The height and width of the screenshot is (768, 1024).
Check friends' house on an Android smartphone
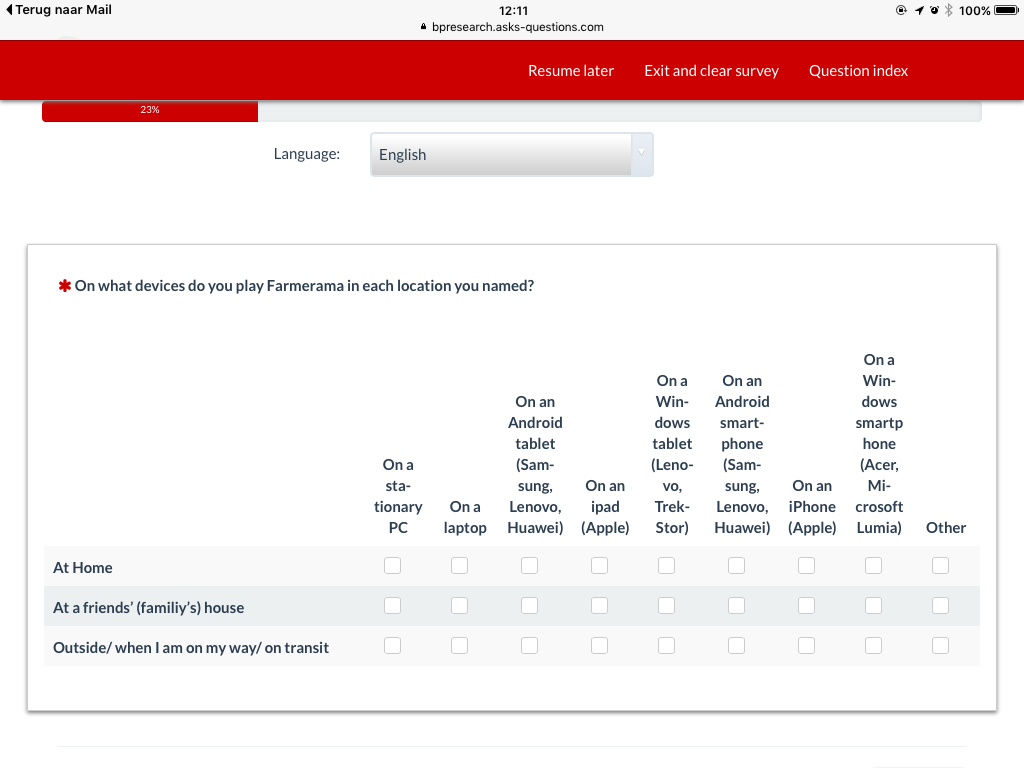(737, 606)
